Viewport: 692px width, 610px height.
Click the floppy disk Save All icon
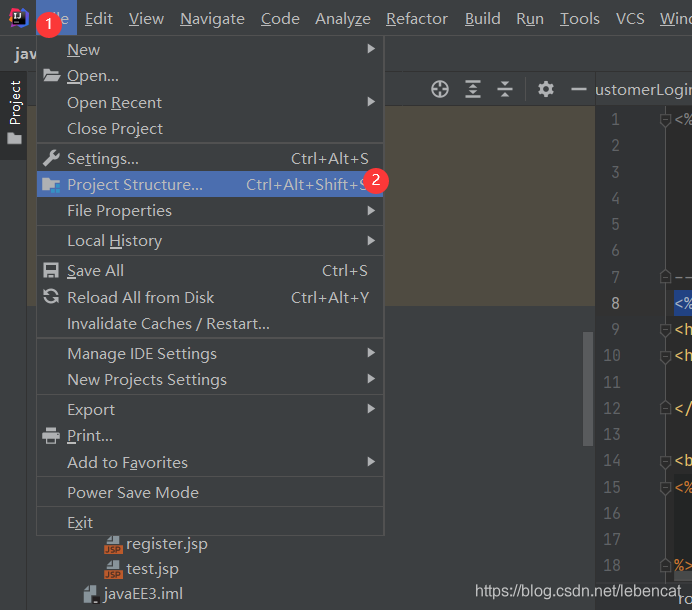coord(51,271)
